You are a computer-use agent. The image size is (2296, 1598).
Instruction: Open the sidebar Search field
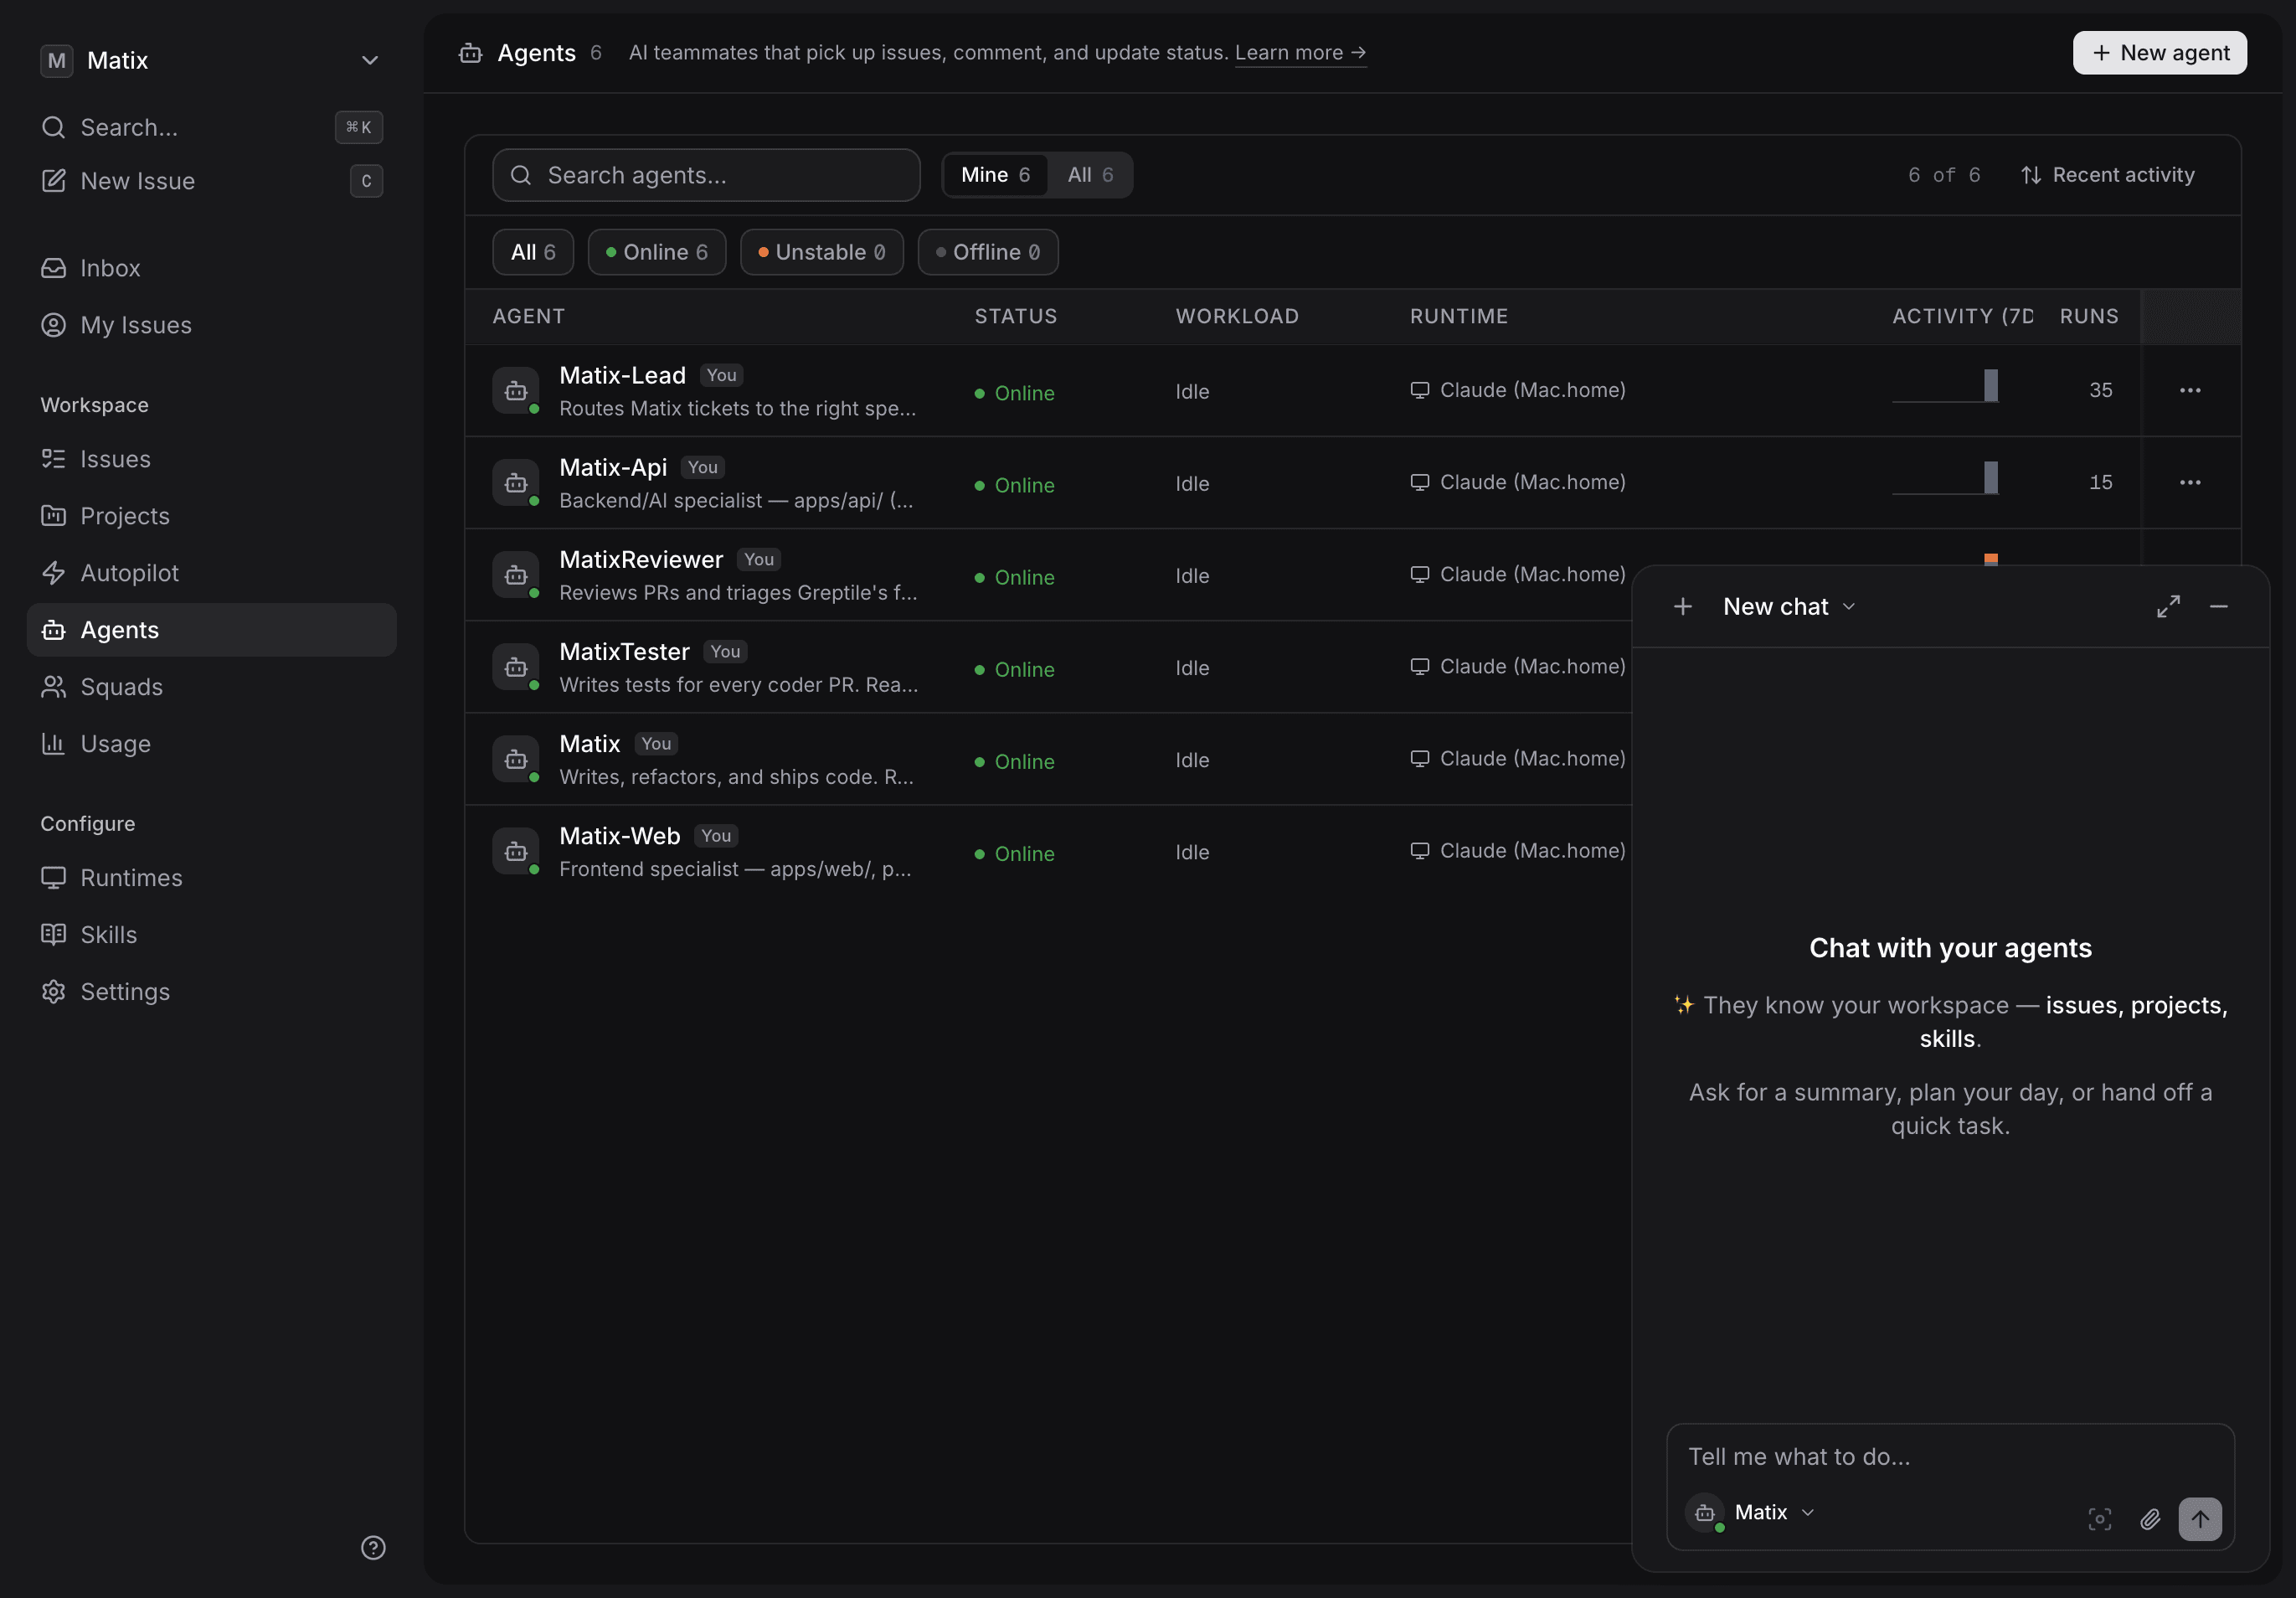coord(211,127)
